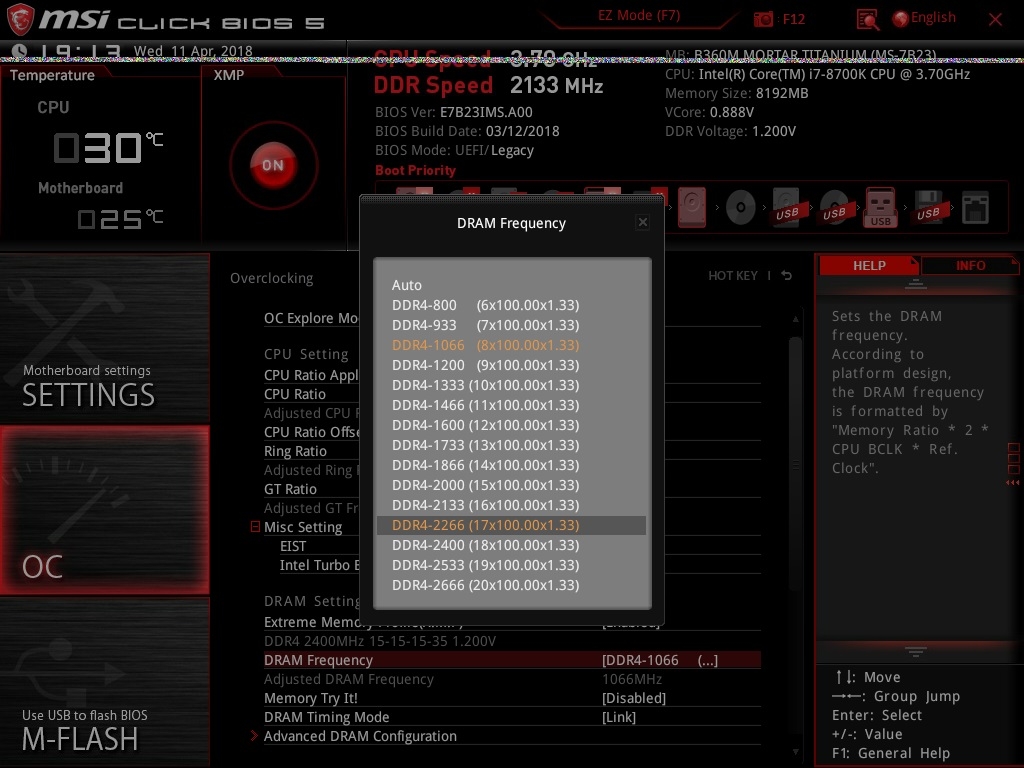Switch to the INFO tab
The image size is (1024, 768).
970,265
